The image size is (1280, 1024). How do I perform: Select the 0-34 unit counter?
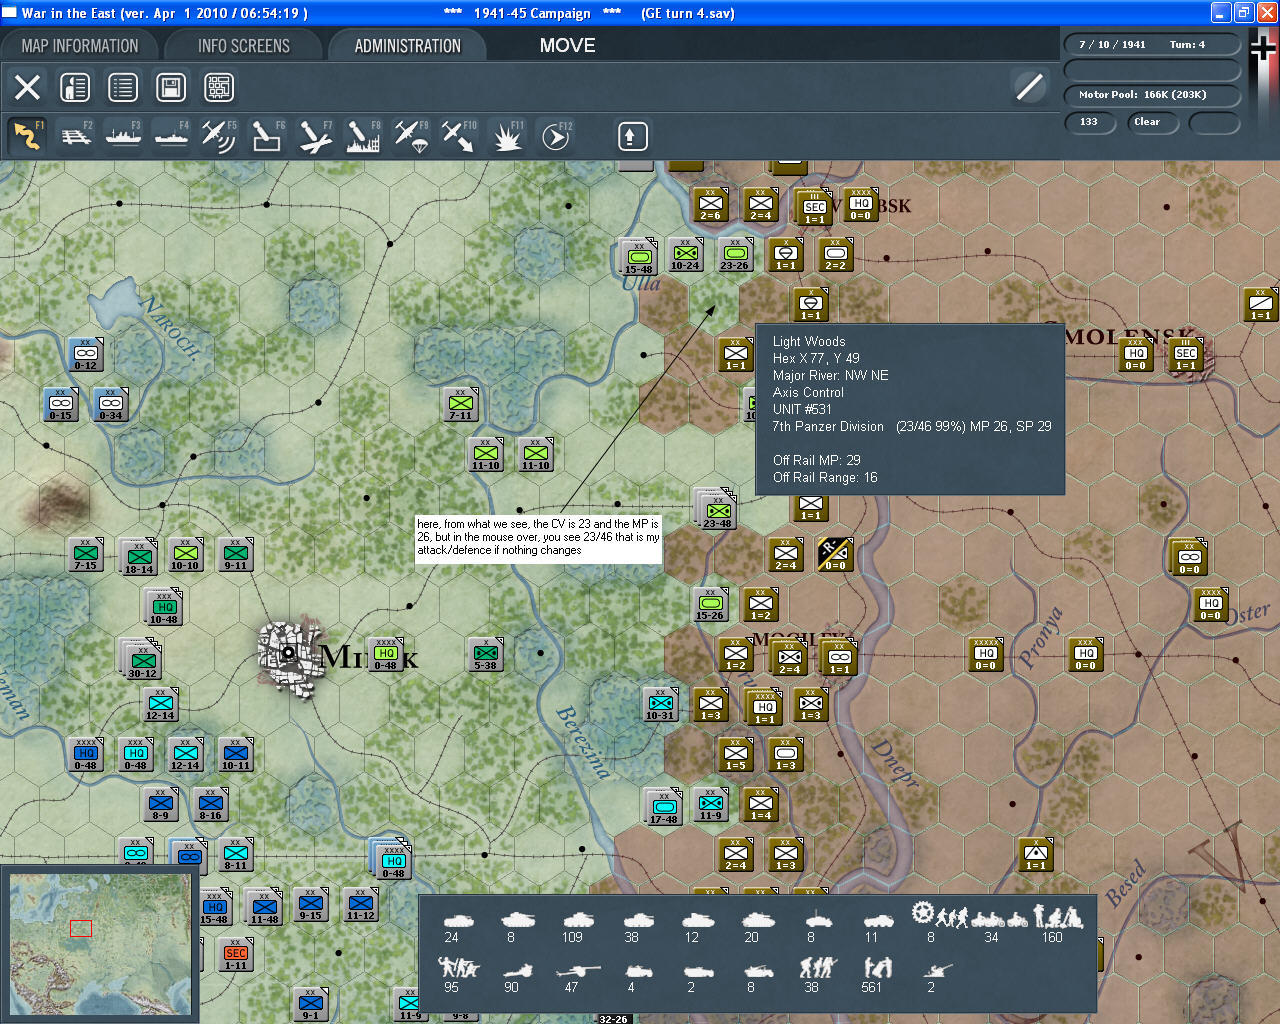(x=111, y=405)
